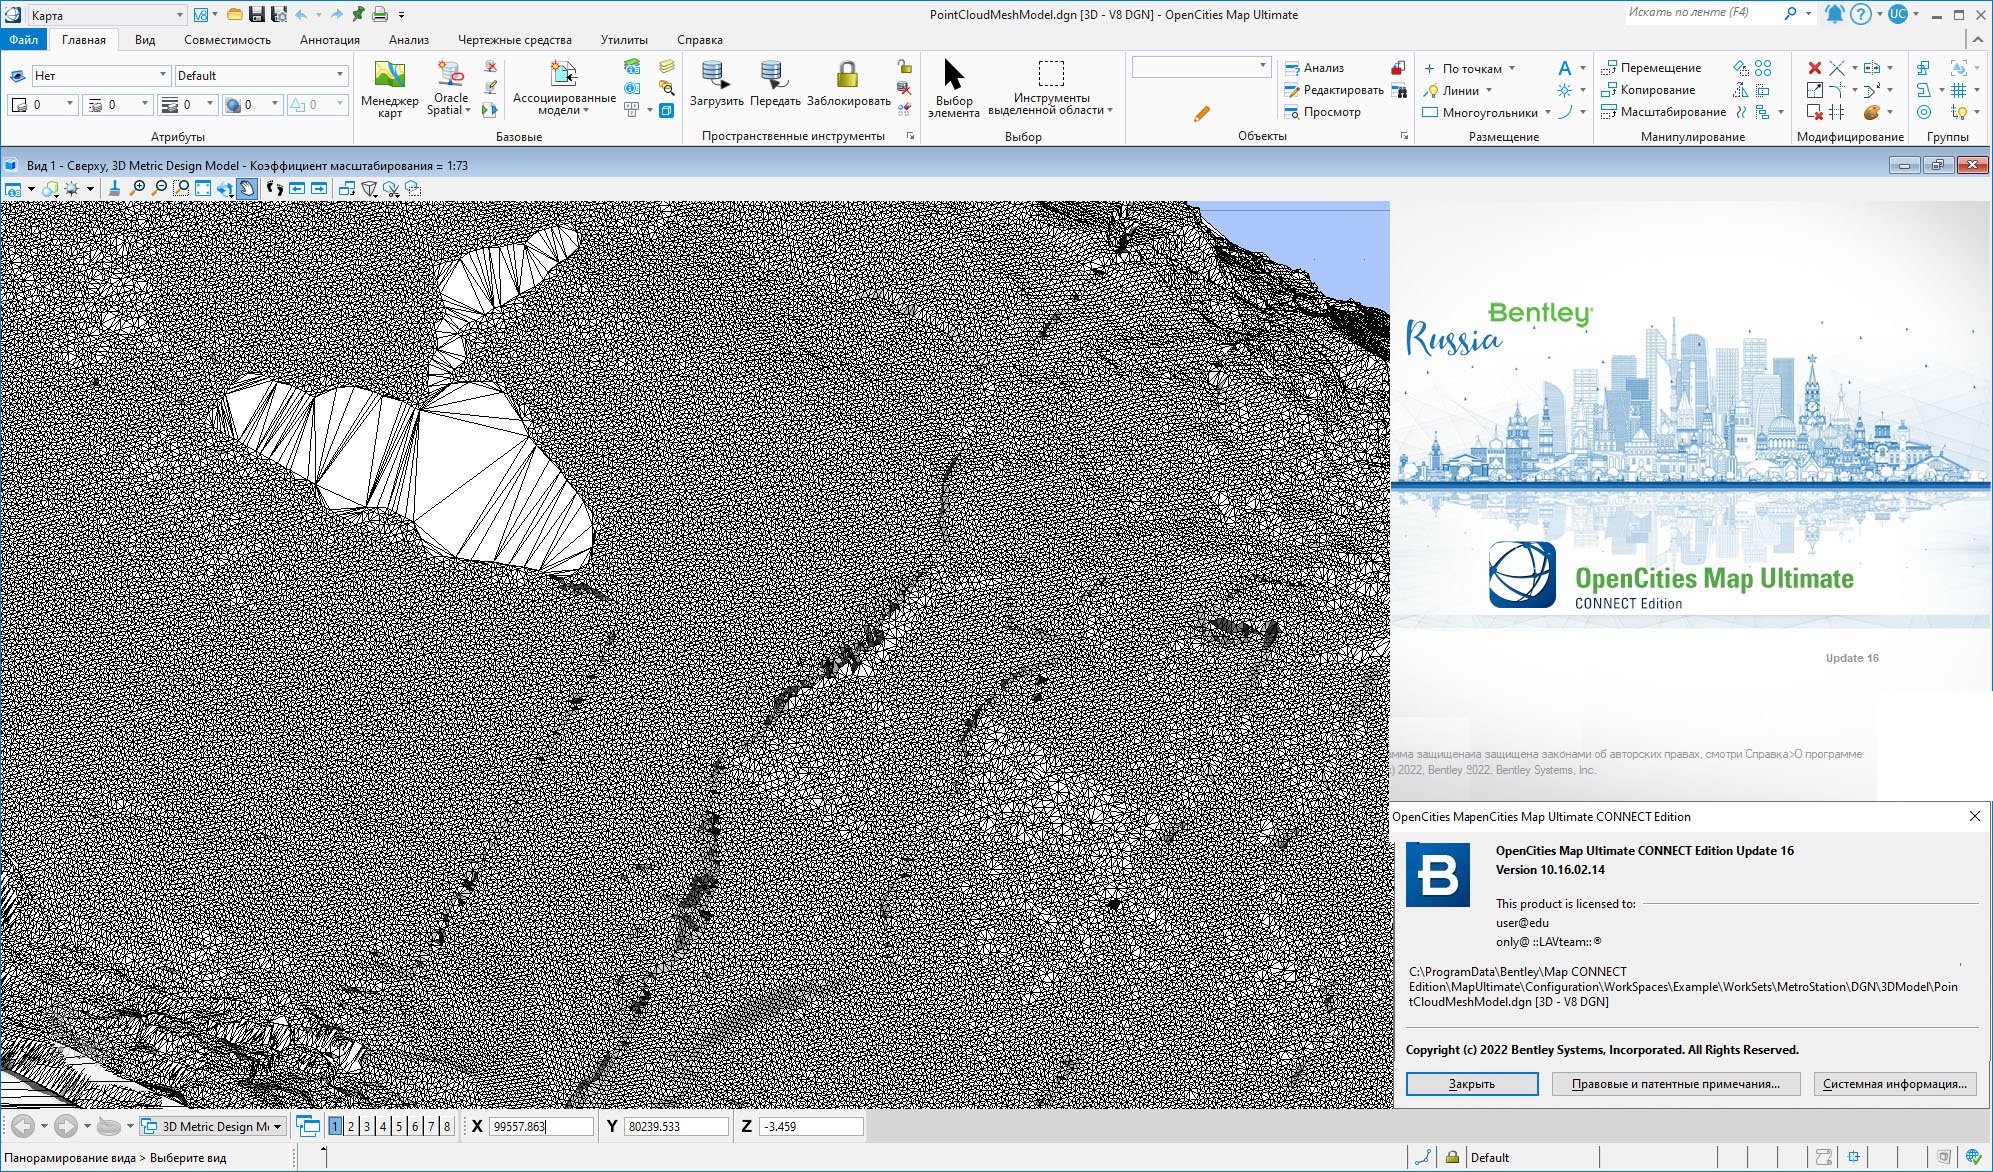Toggle view 3 button in view group bar
This screenshot has width=1993, height=1172.
(x=367, y=1126)
